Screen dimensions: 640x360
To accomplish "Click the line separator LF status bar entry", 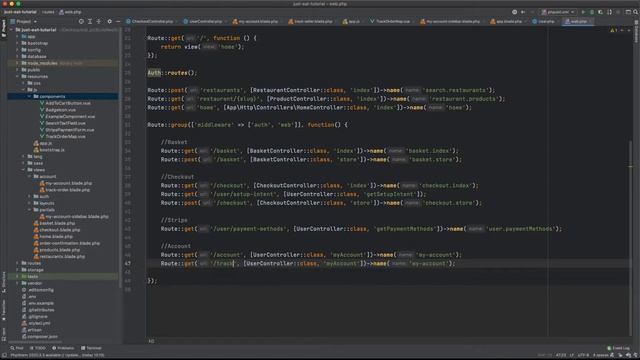I will point(571,355).
